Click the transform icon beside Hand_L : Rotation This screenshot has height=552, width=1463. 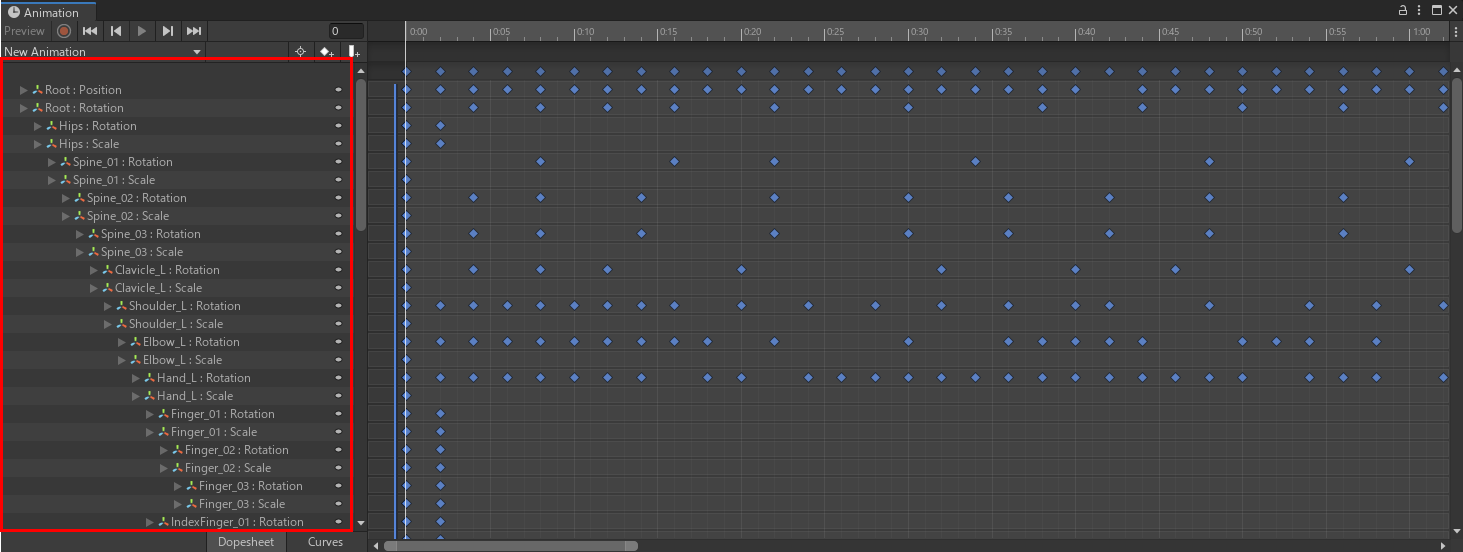coord(150,378)
